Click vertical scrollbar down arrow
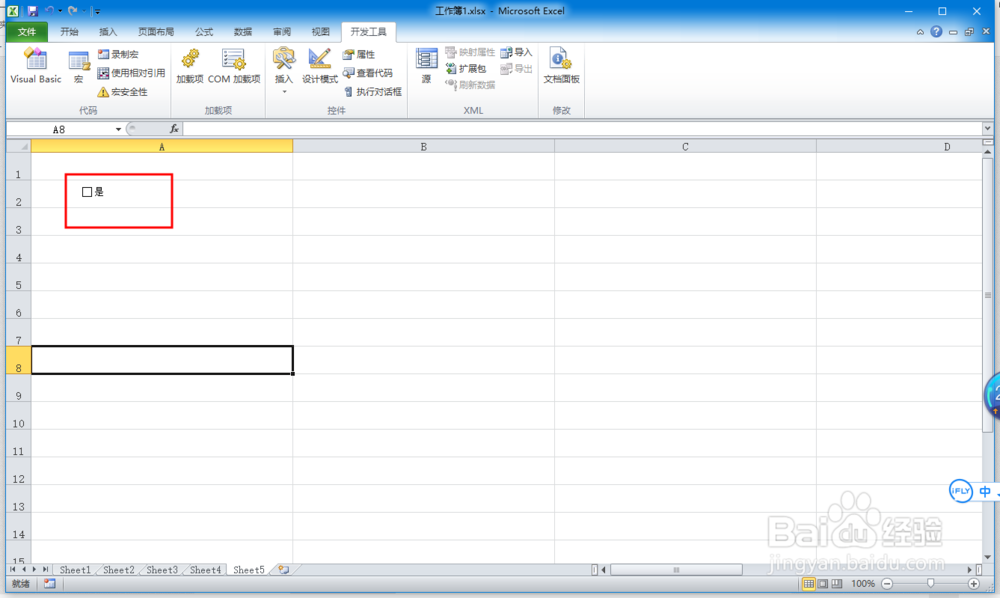This screenshot has height=598, width=1000. point(988,557)
